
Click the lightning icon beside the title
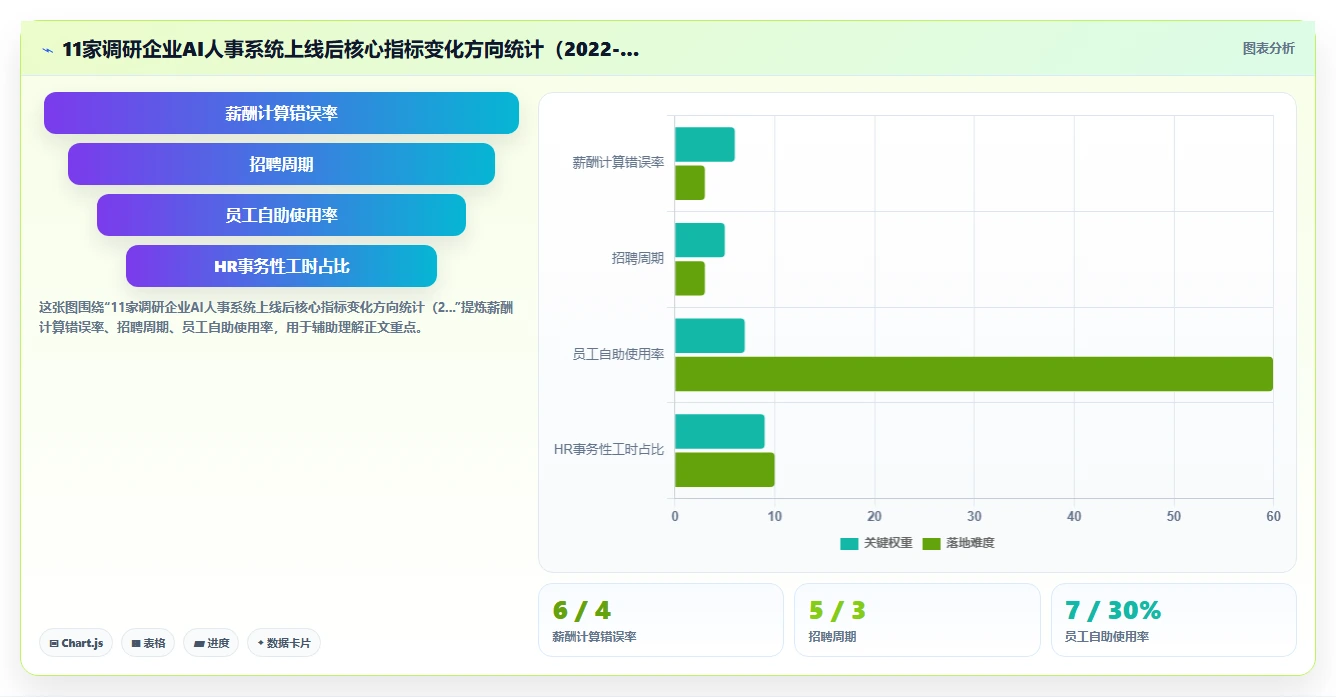coord(47,50)
